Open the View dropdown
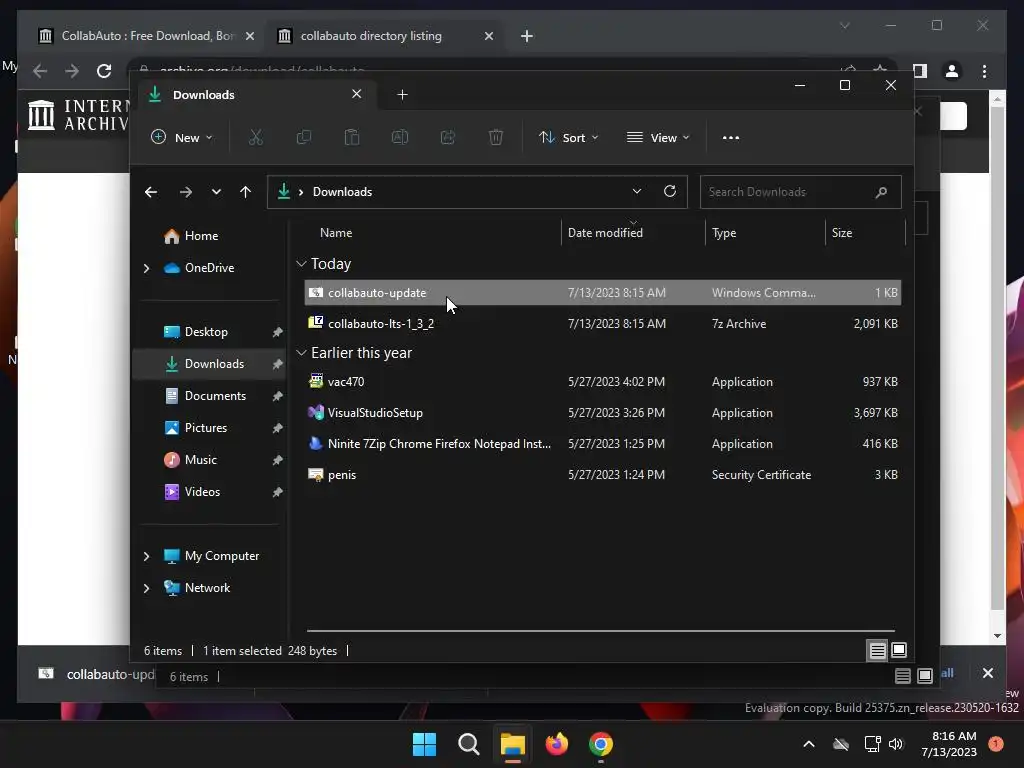The image size is (1024, 768). 658,138
